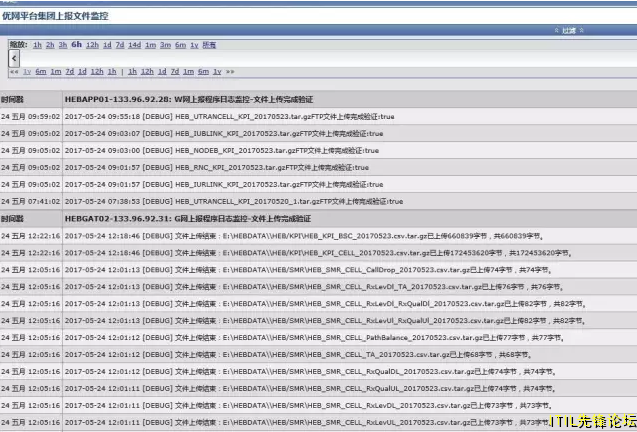The width and height of the screenshot is (637, 432).
Task: Select HEB_IURLINK_KPI_20170523.tar.gz log entry
Action: pos(224,185)
